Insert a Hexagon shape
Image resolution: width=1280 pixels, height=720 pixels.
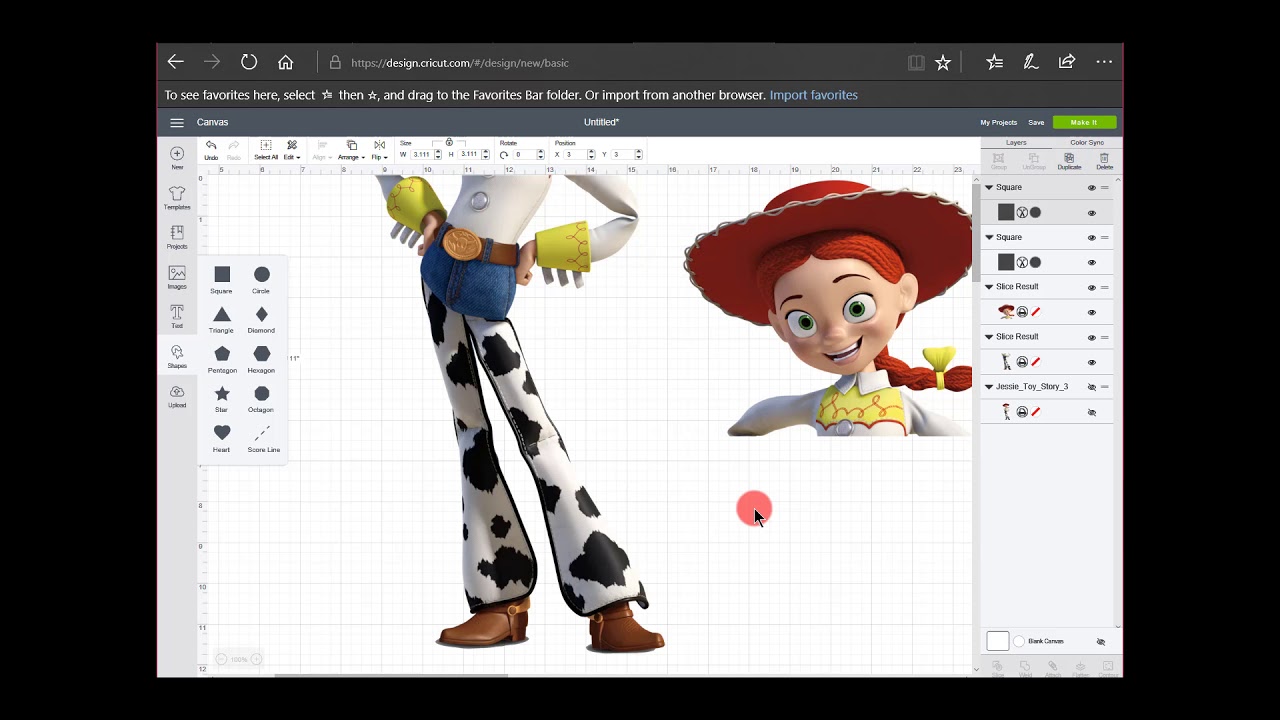click(261, 360)
